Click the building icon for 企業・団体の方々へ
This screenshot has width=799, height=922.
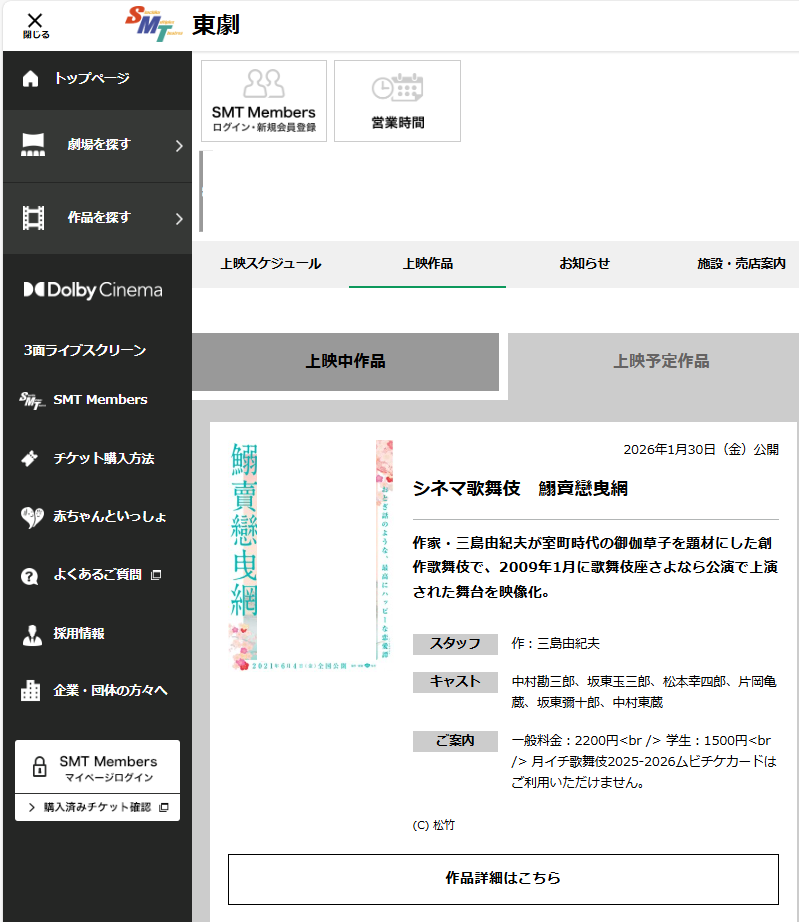pos(31,690)
